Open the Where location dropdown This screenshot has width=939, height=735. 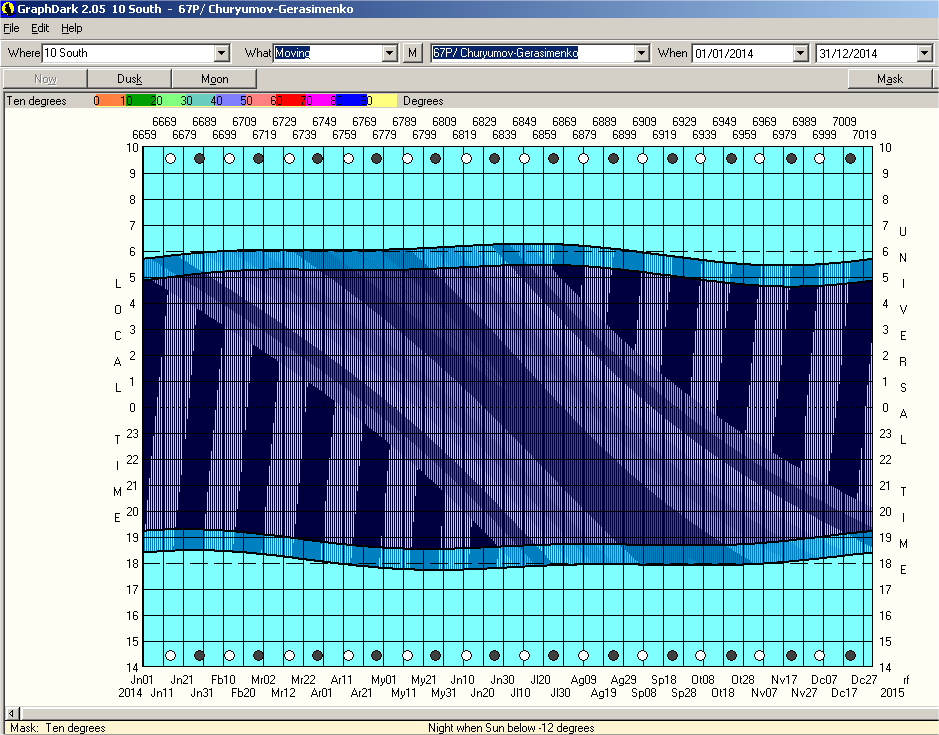[x=222, y=53]
